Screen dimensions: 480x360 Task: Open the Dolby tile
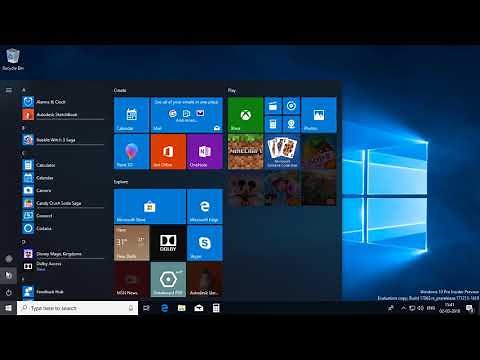(x=168, y=243)
